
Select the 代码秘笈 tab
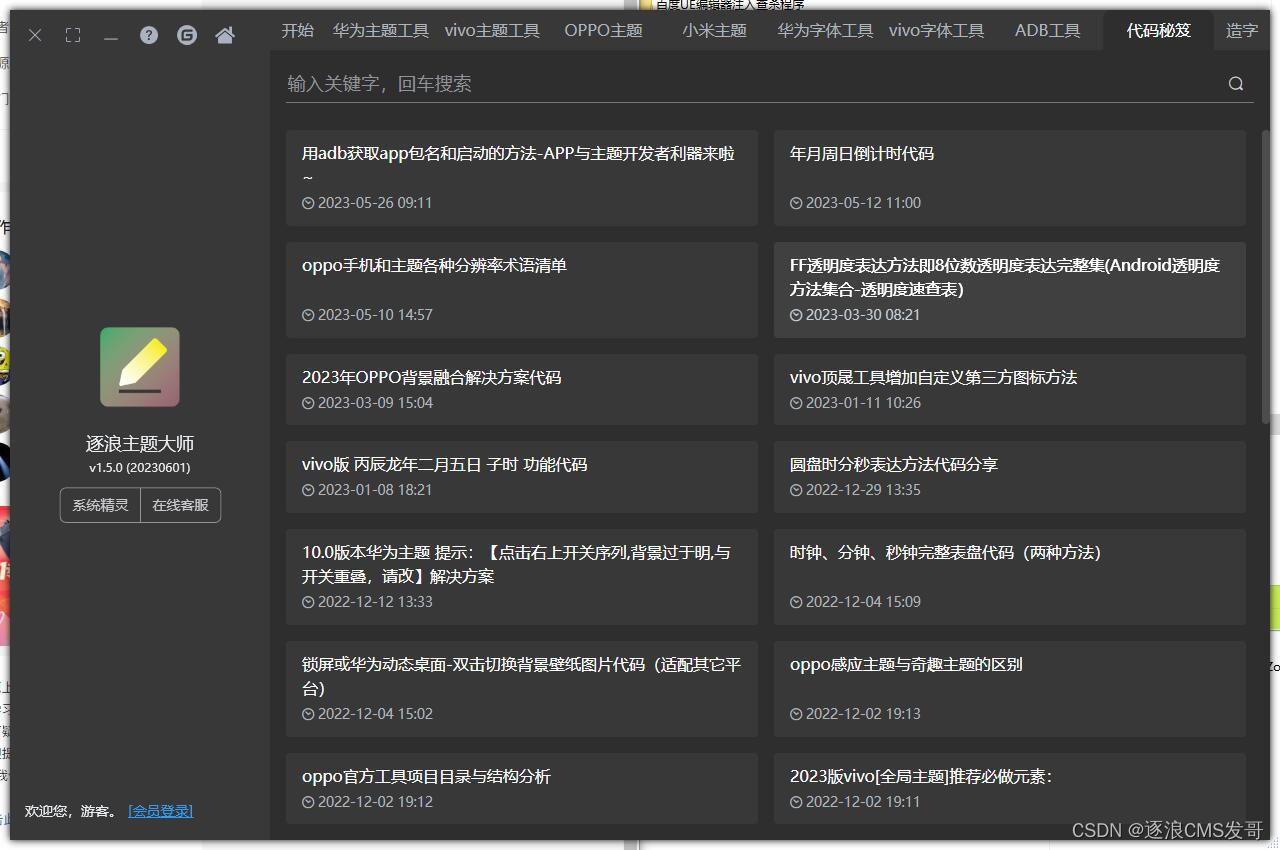point(1159,31)
